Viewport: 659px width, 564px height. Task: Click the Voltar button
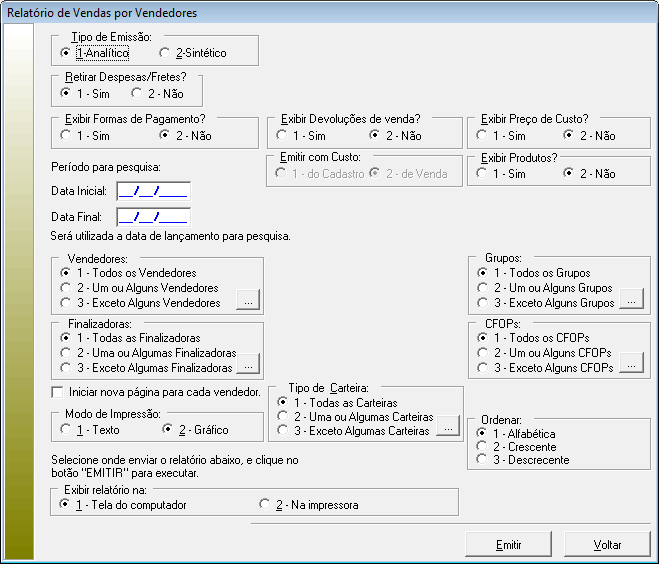point(607,545)
